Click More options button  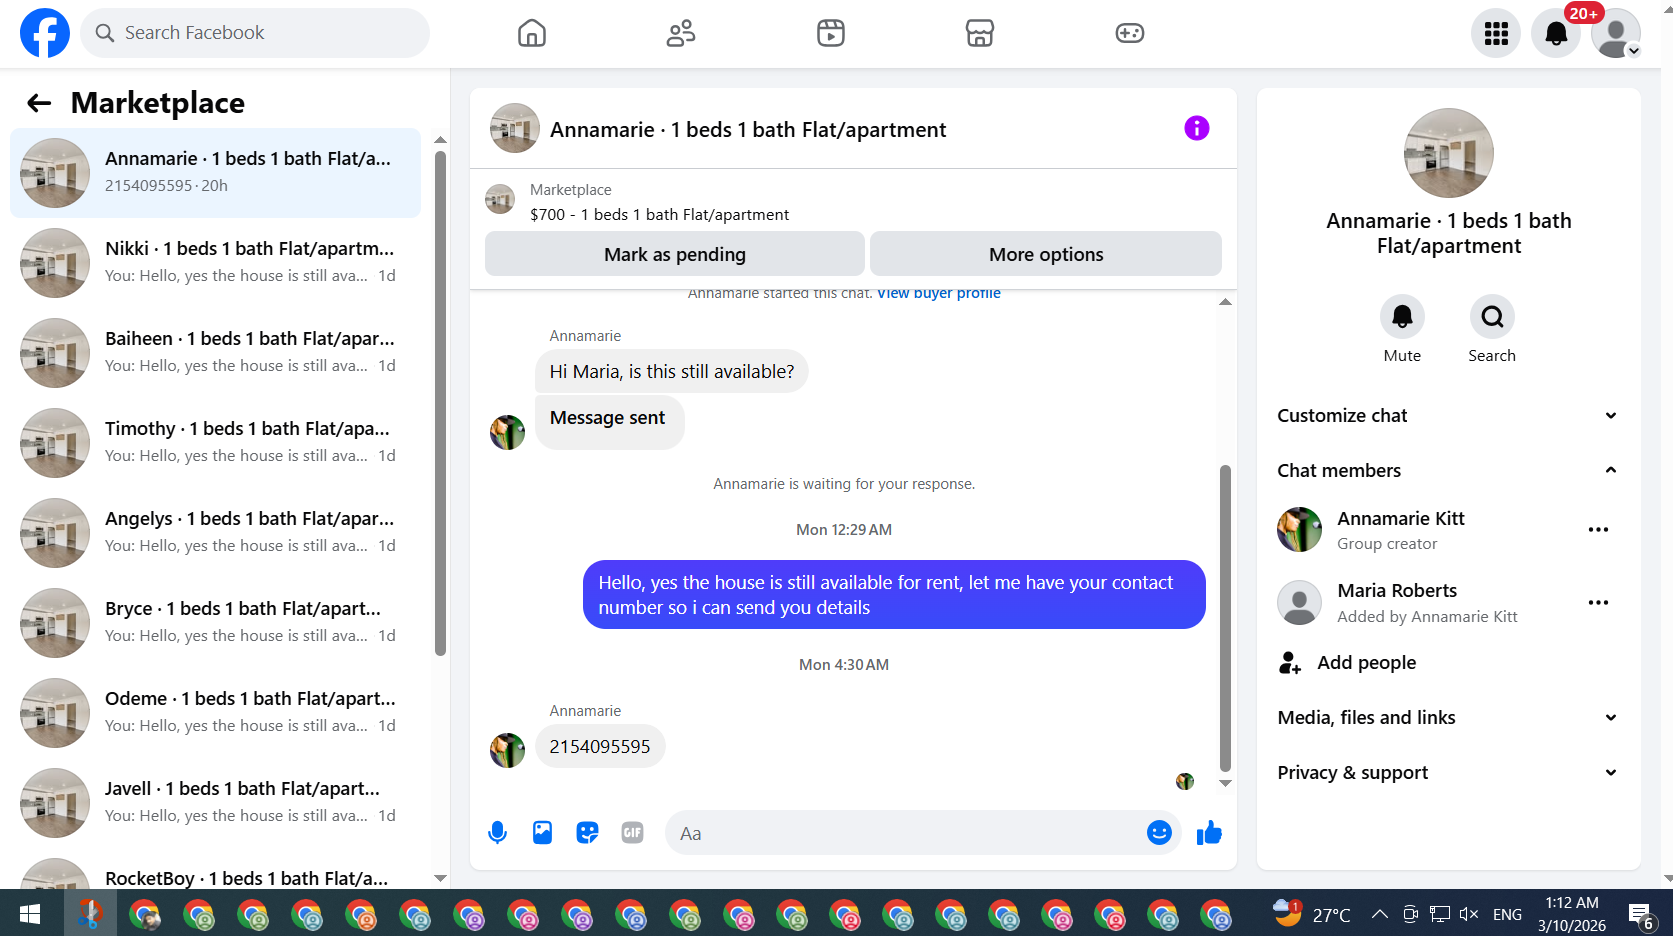(1046, 254)
